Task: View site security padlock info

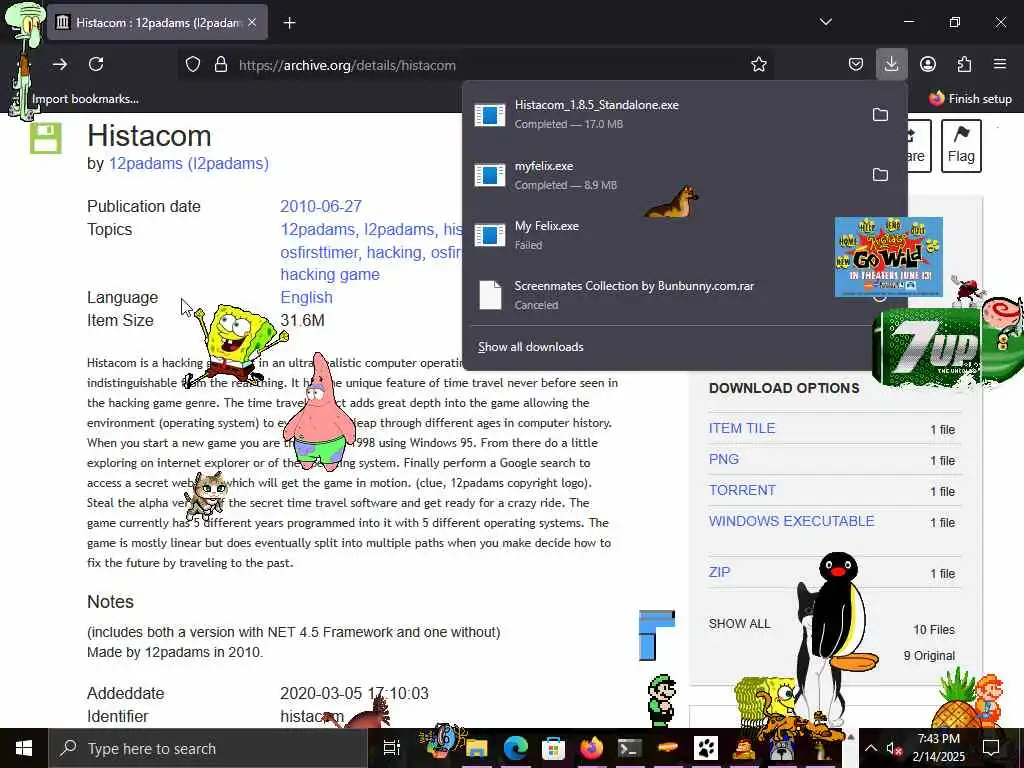Action: 221,65
